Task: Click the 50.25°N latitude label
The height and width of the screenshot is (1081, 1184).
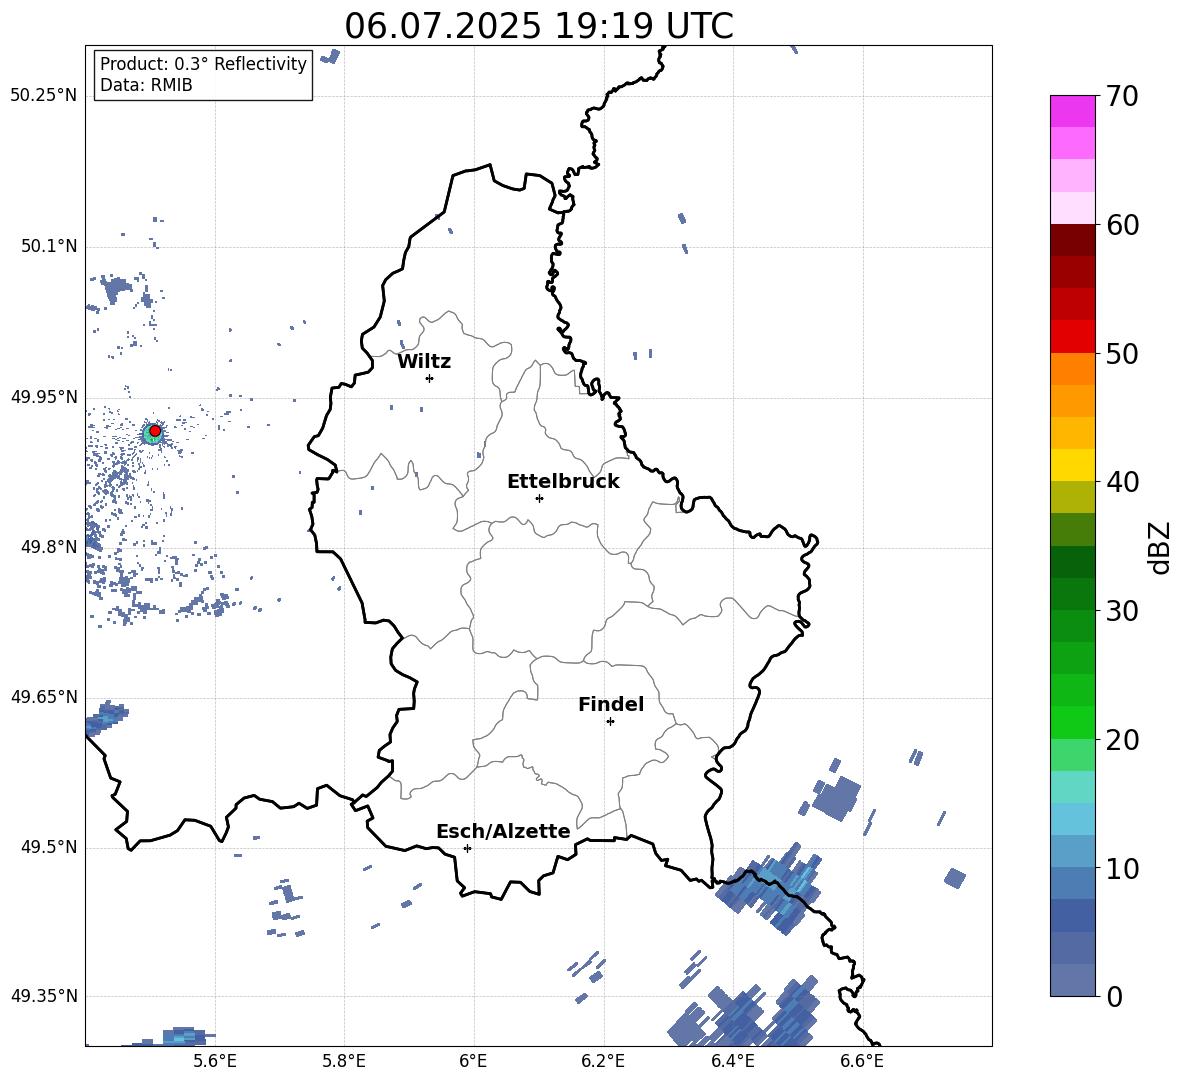Action: 44,96
